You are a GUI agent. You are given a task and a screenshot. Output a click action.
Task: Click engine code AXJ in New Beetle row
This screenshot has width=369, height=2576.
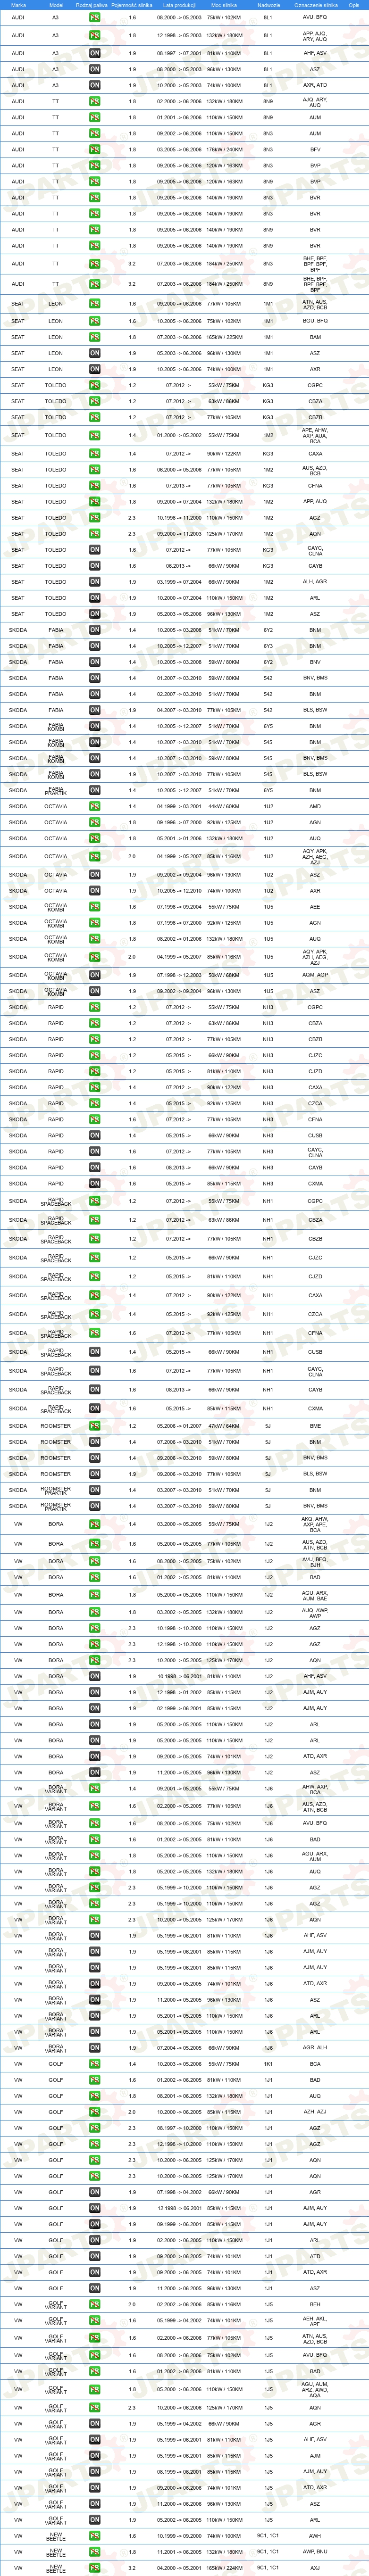tap(315, 2568)
